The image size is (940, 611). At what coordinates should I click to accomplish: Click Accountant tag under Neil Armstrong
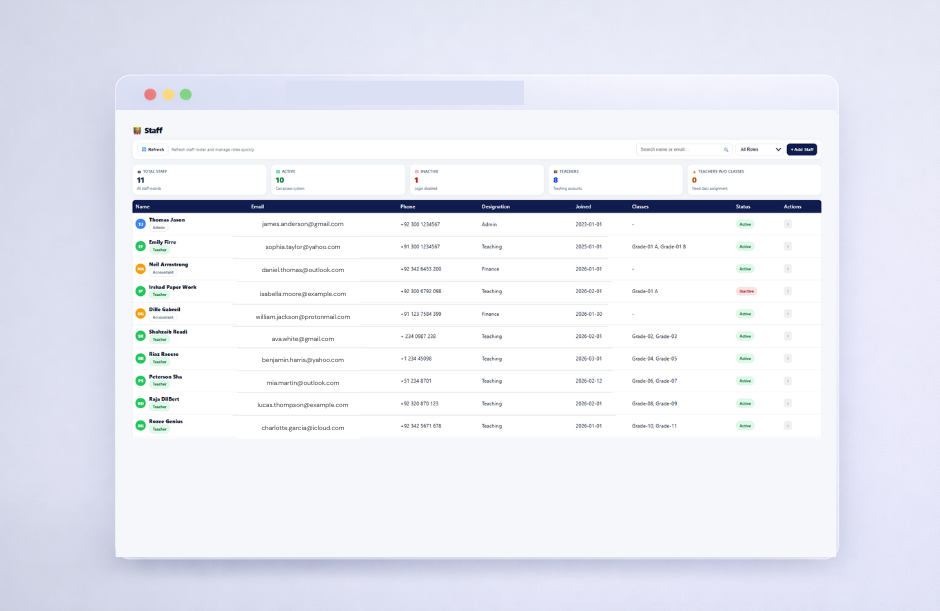(x=163, y=272)
